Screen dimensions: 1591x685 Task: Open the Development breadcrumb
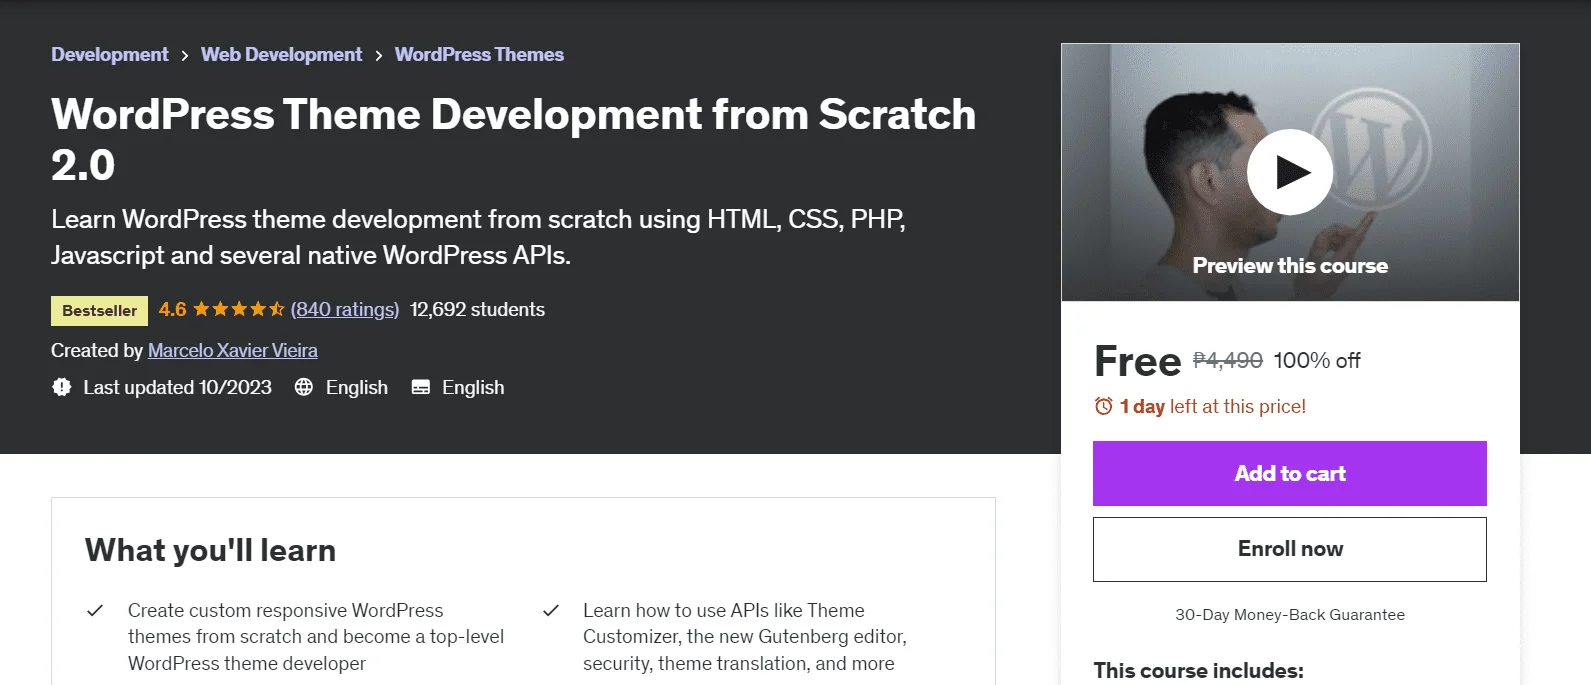[x=110, y=55]
